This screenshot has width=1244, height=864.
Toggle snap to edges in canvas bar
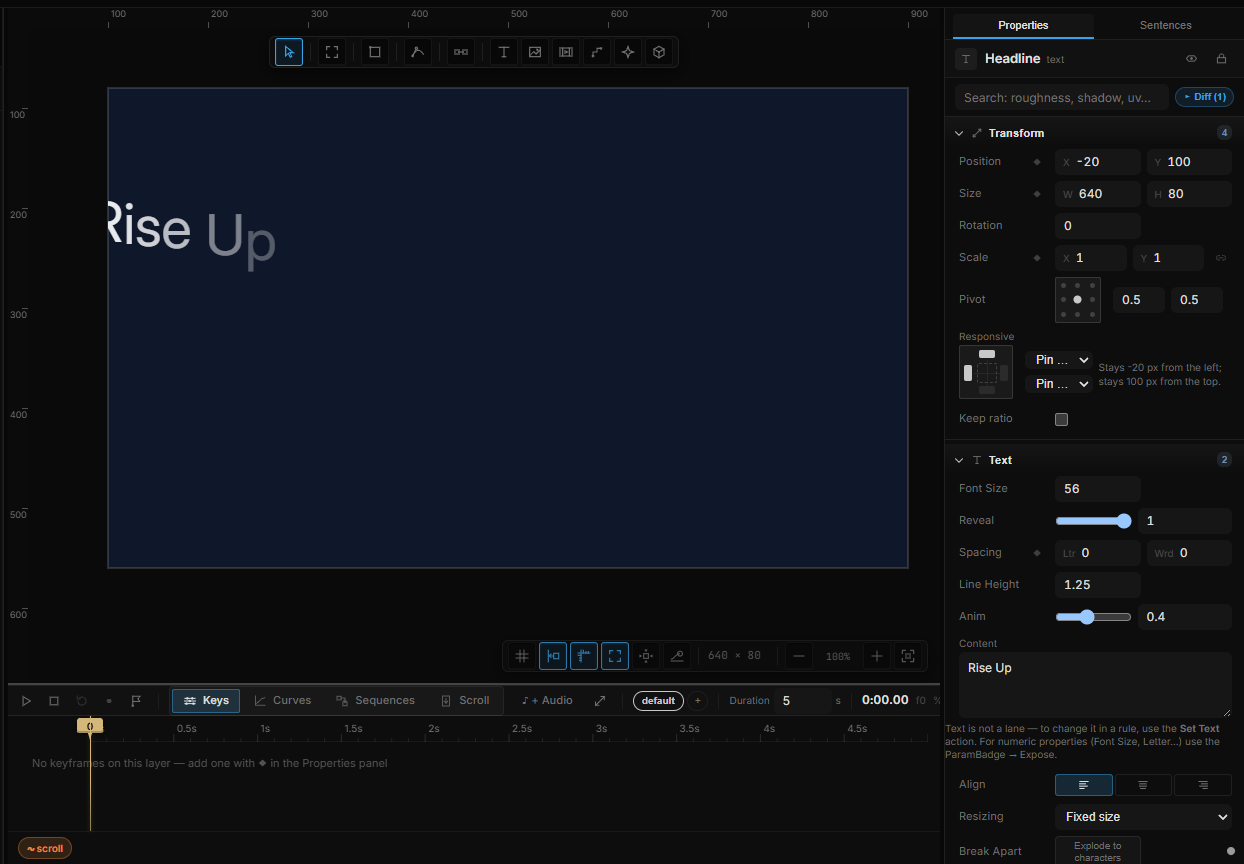tap(553, 656)
